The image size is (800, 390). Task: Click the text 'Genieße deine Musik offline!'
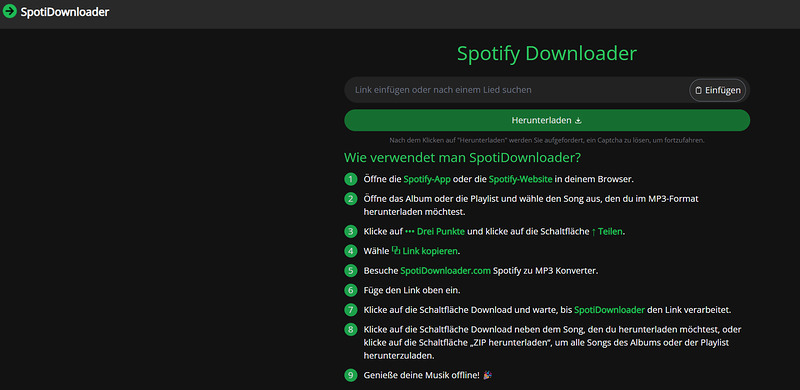[422, 375]
